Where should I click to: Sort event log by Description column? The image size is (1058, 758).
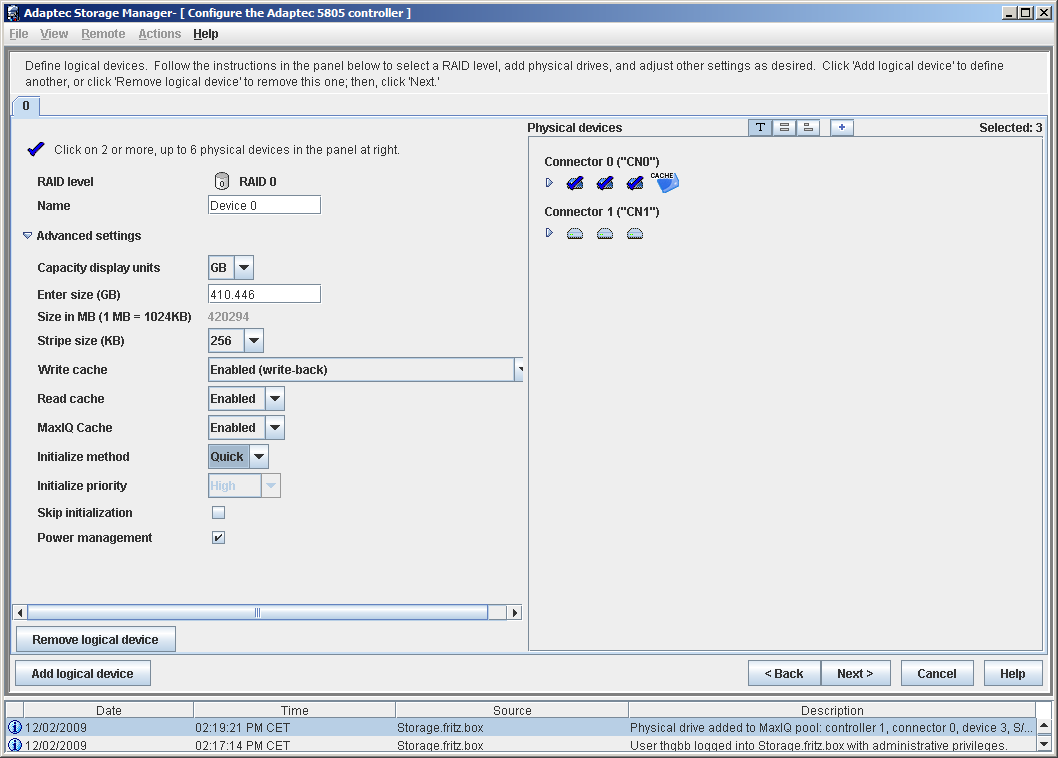832,710
